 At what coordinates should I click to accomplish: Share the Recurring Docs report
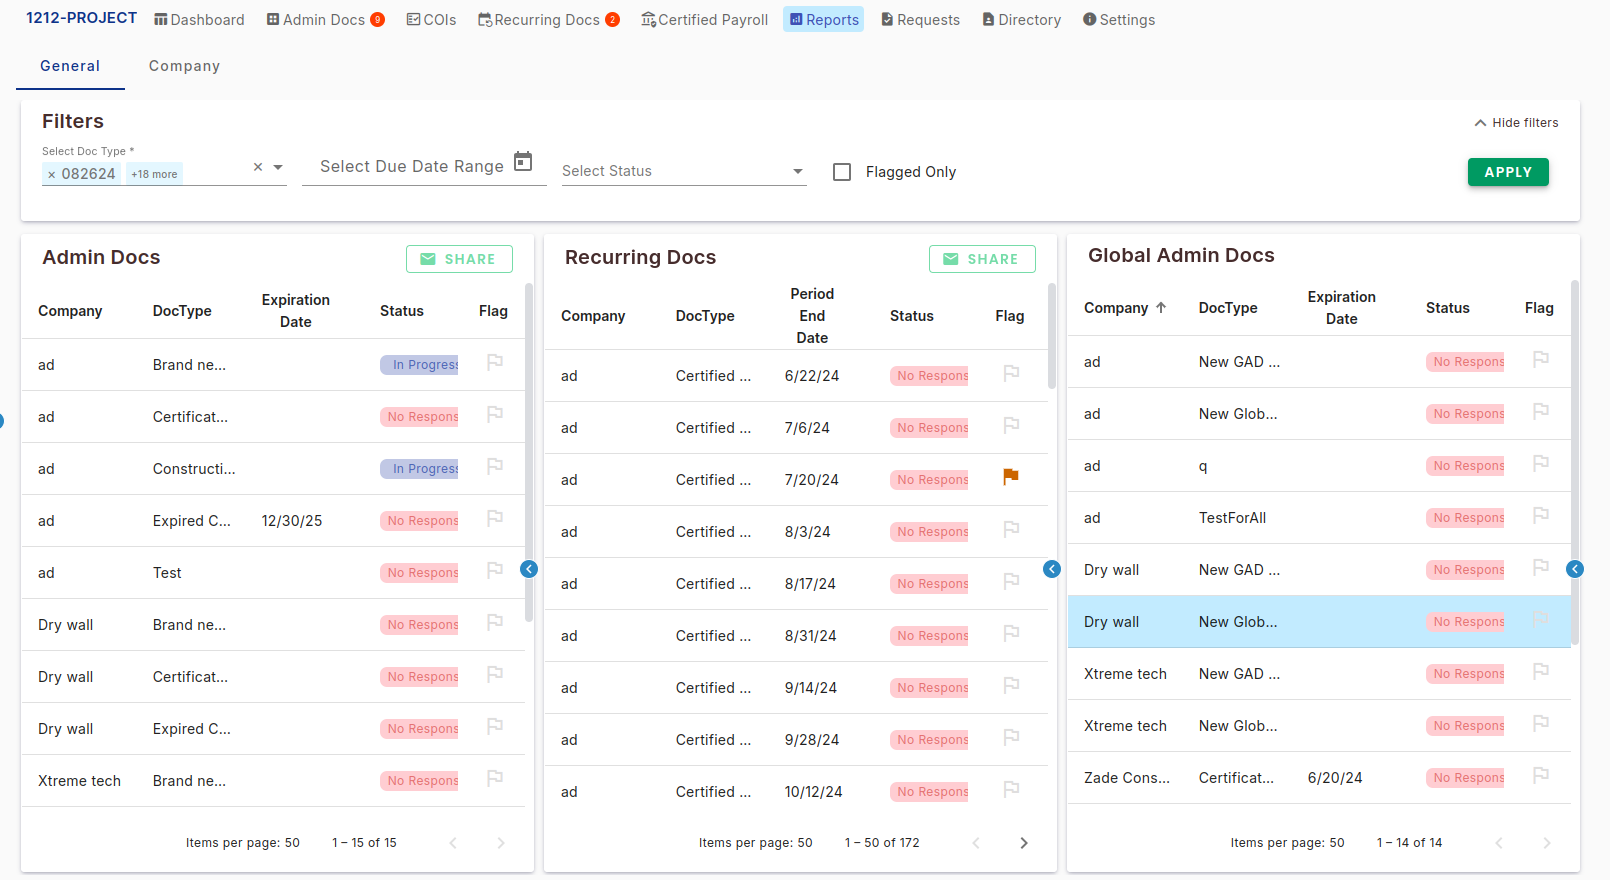[x=981, y=259]
